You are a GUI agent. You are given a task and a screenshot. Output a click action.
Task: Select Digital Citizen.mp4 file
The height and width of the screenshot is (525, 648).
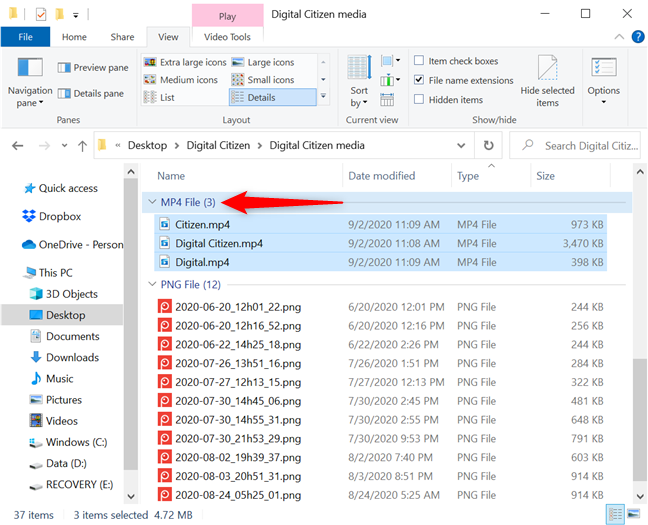(x=380, y=243)
